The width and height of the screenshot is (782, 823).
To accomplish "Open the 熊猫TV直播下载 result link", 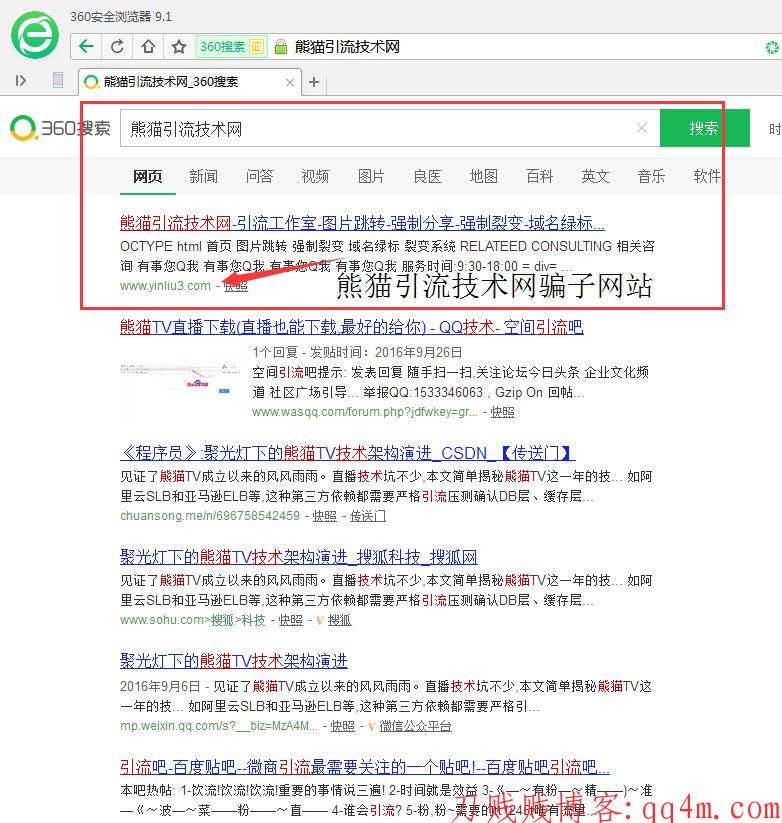I will pos(352,328).
